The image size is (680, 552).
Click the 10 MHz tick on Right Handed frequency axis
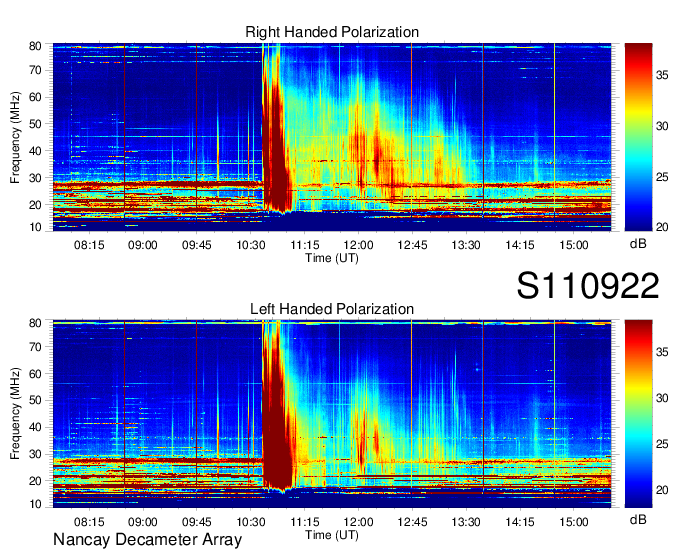click(x=35, y=227)
